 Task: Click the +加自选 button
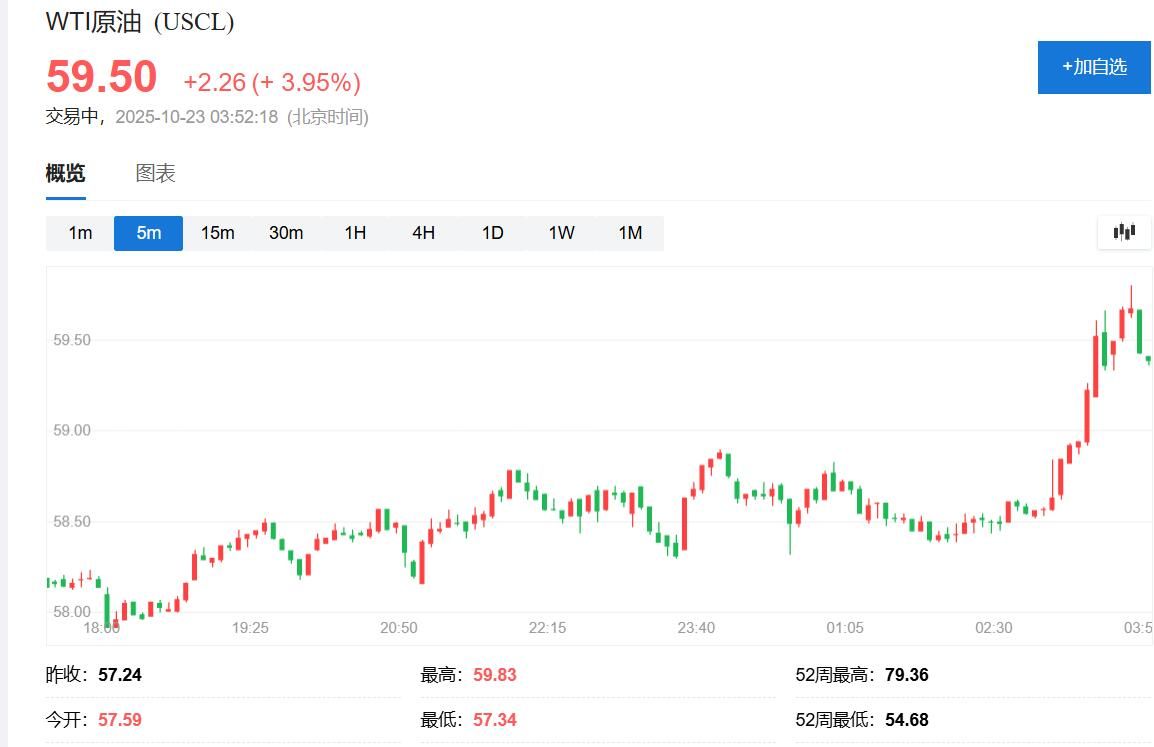click(1094, 68)
